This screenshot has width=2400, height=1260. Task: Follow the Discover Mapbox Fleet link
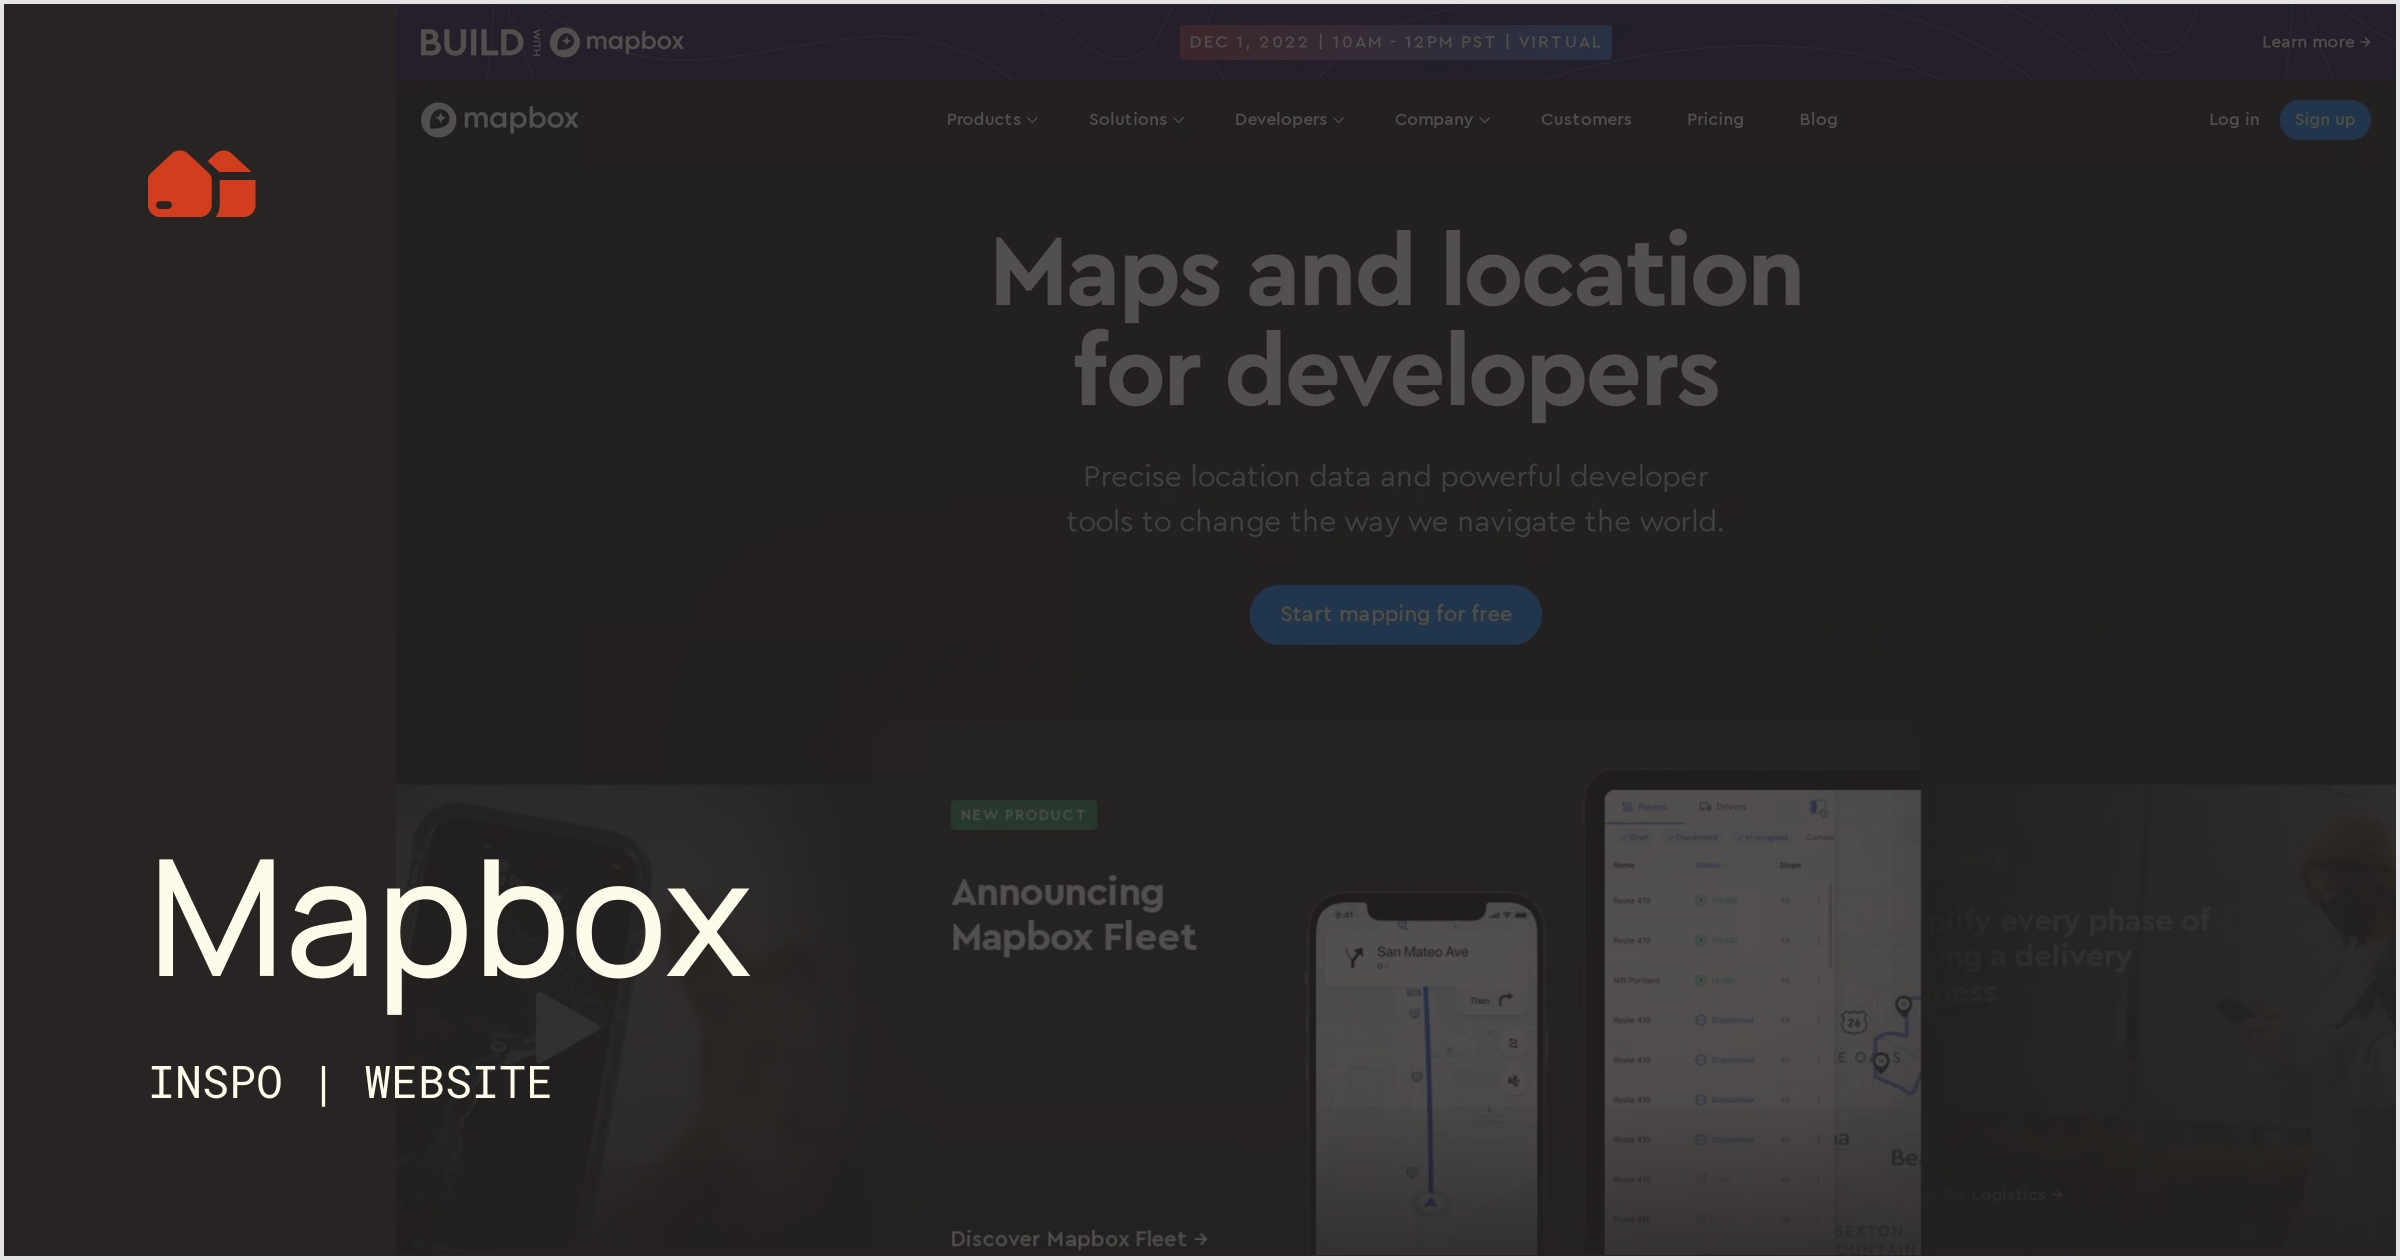click(x=1078, y=1238)
